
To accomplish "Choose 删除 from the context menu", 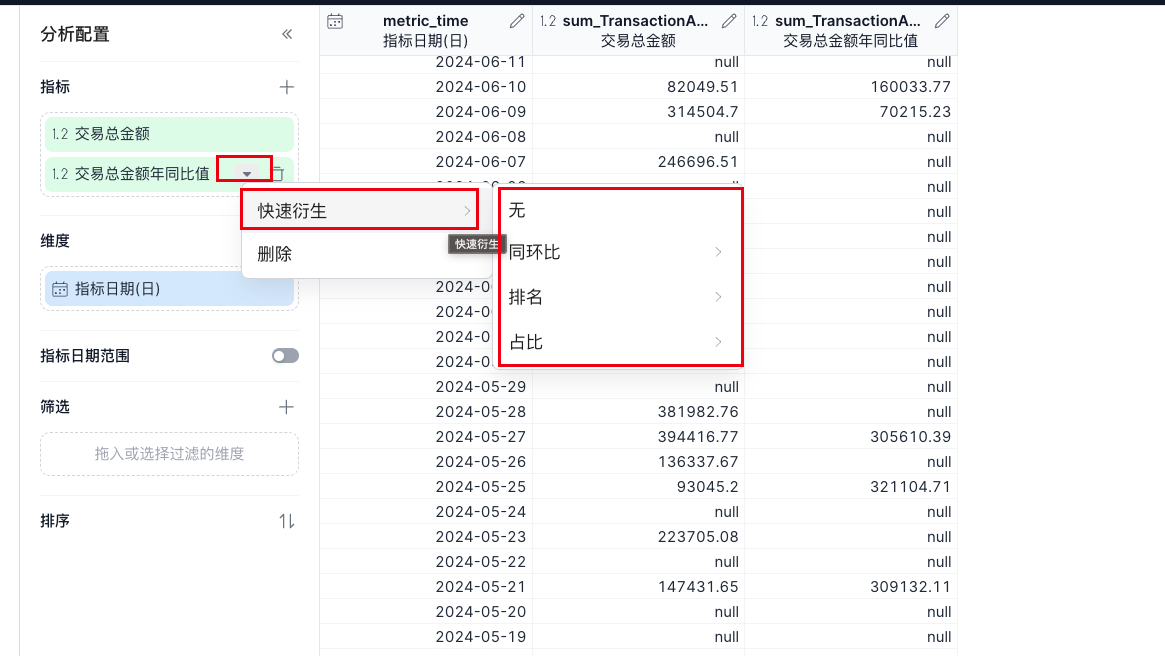I will (x=275, y=254).
